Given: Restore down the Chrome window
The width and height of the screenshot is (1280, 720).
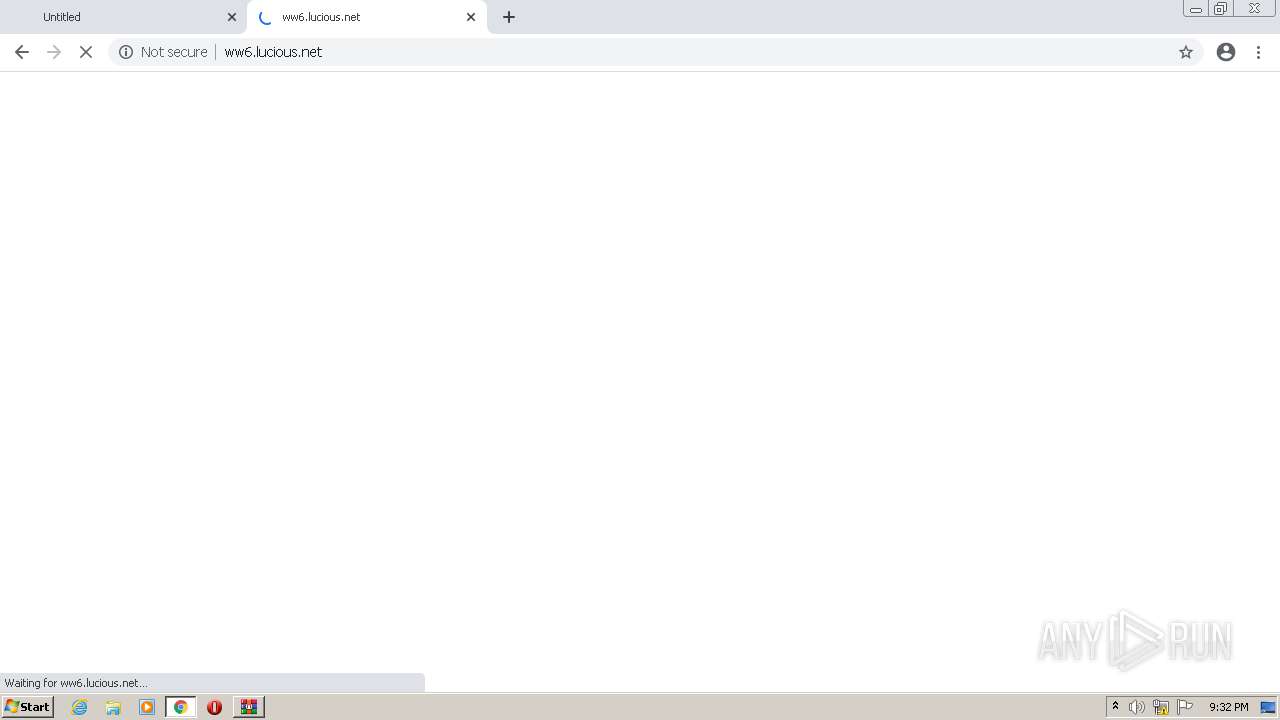Looking at the screenshot, I should (x=1221, y=9).
